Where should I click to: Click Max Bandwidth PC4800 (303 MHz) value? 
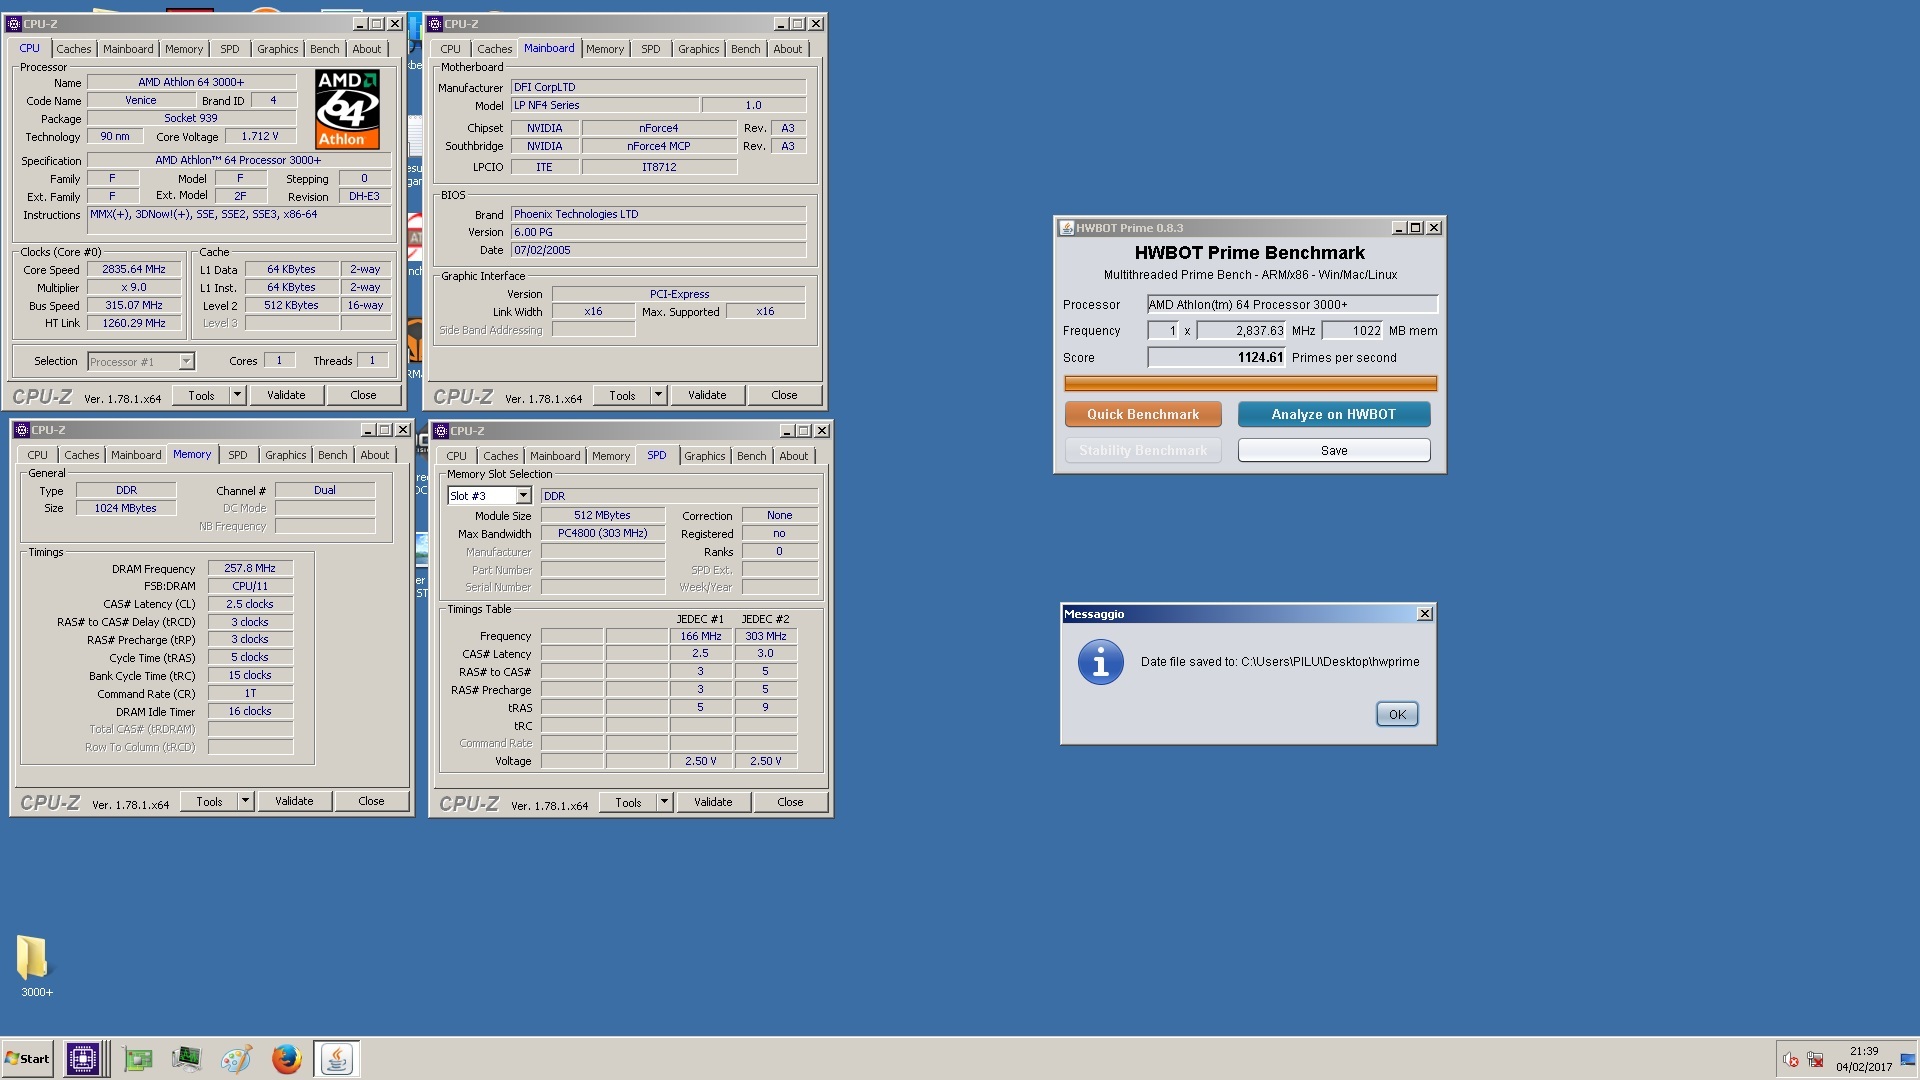point(602,533)
